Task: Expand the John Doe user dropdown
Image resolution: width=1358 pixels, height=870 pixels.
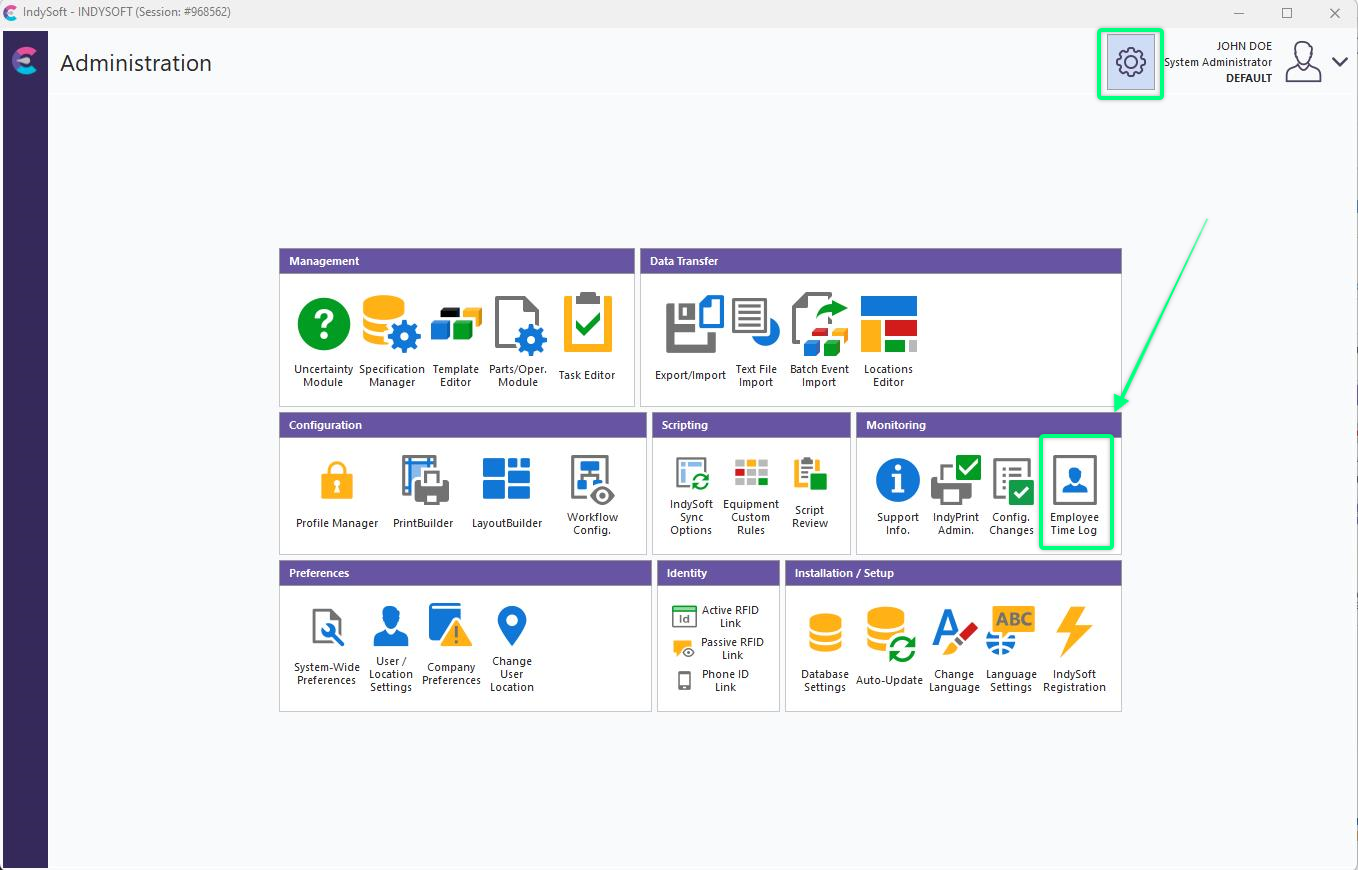Action: (x=1340, y=62)
